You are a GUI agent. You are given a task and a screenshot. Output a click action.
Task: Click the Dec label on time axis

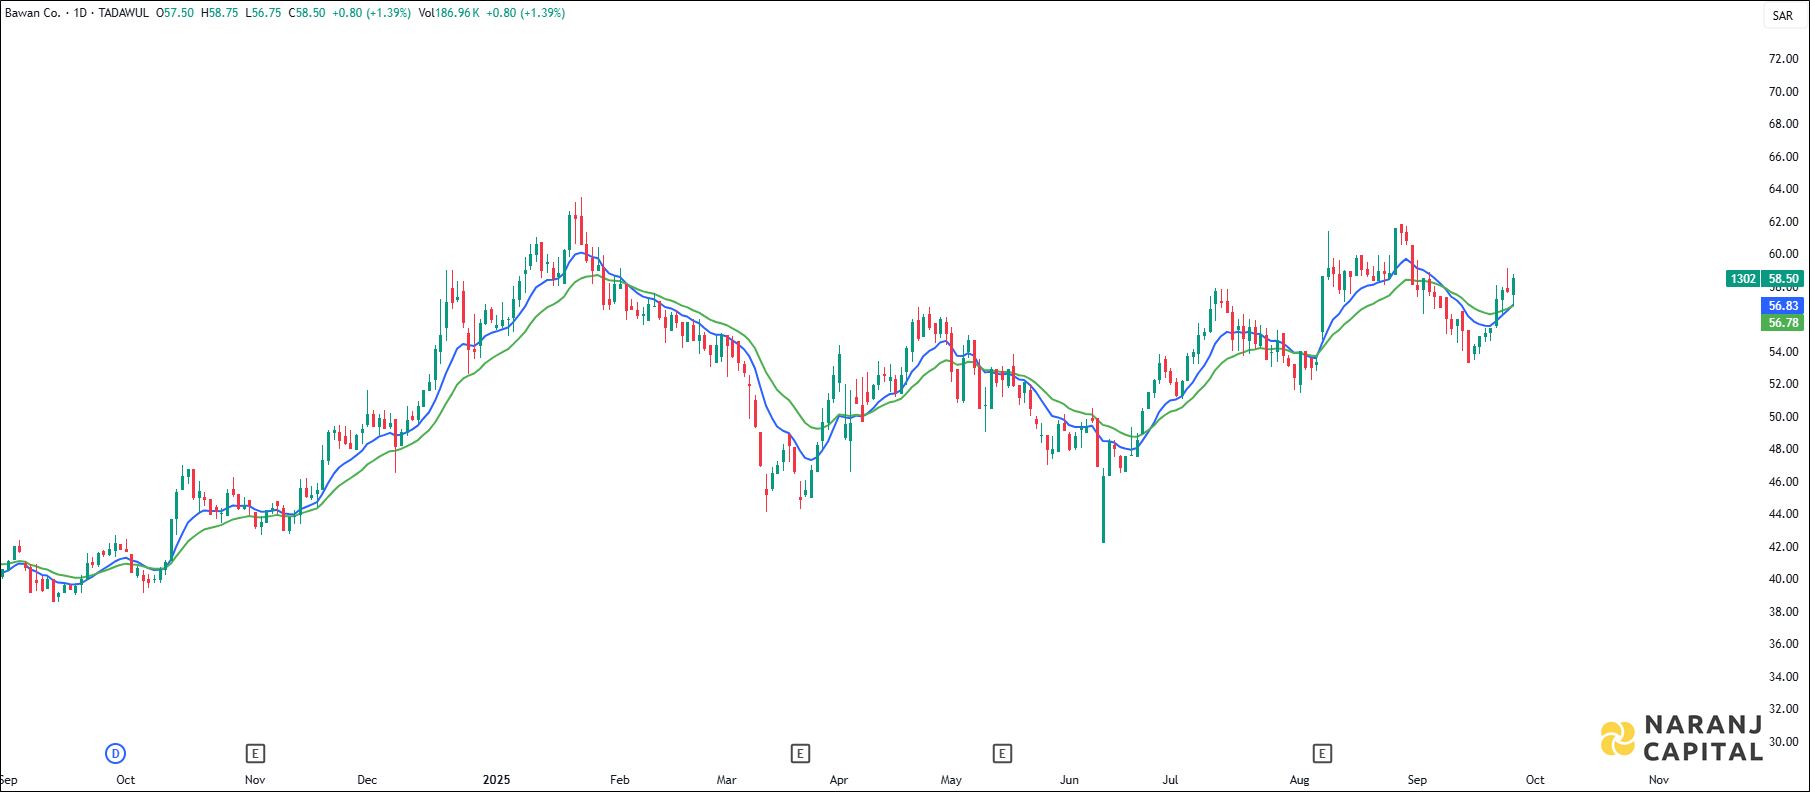pyautogui.click(x=367, y=780)
